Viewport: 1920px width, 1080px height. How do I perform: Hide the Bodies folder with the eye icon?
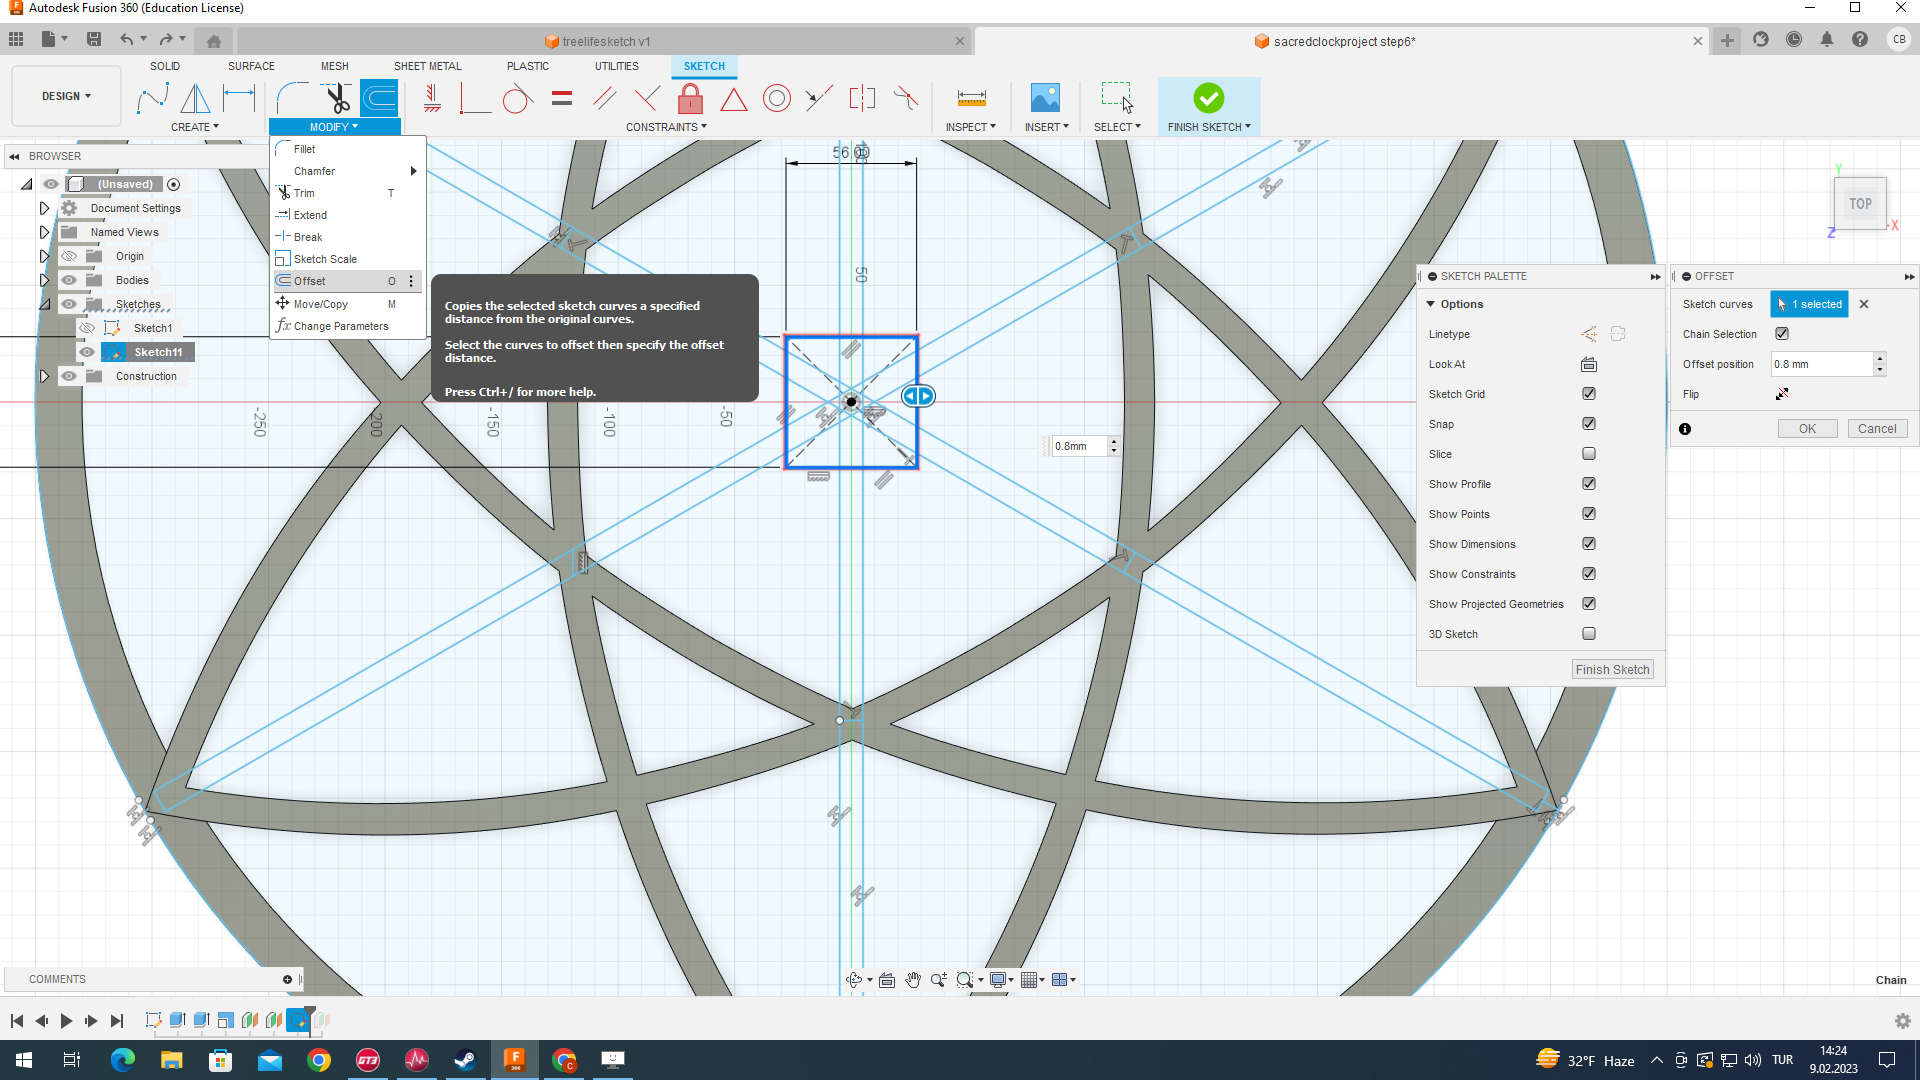(69, 280)
